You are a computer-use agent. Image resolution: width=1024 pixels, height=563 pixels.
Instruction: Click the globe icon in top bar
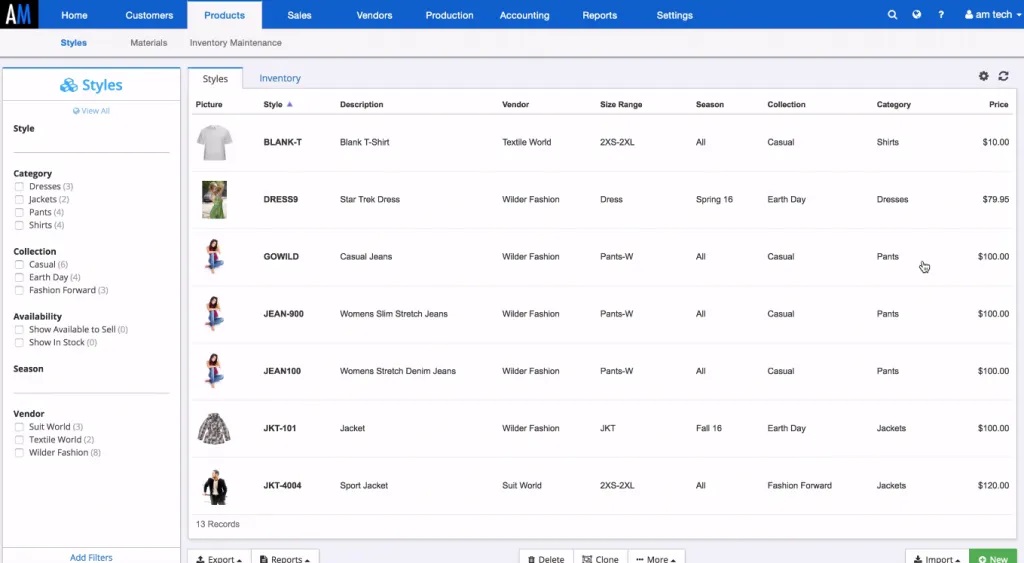coord(917,14)
